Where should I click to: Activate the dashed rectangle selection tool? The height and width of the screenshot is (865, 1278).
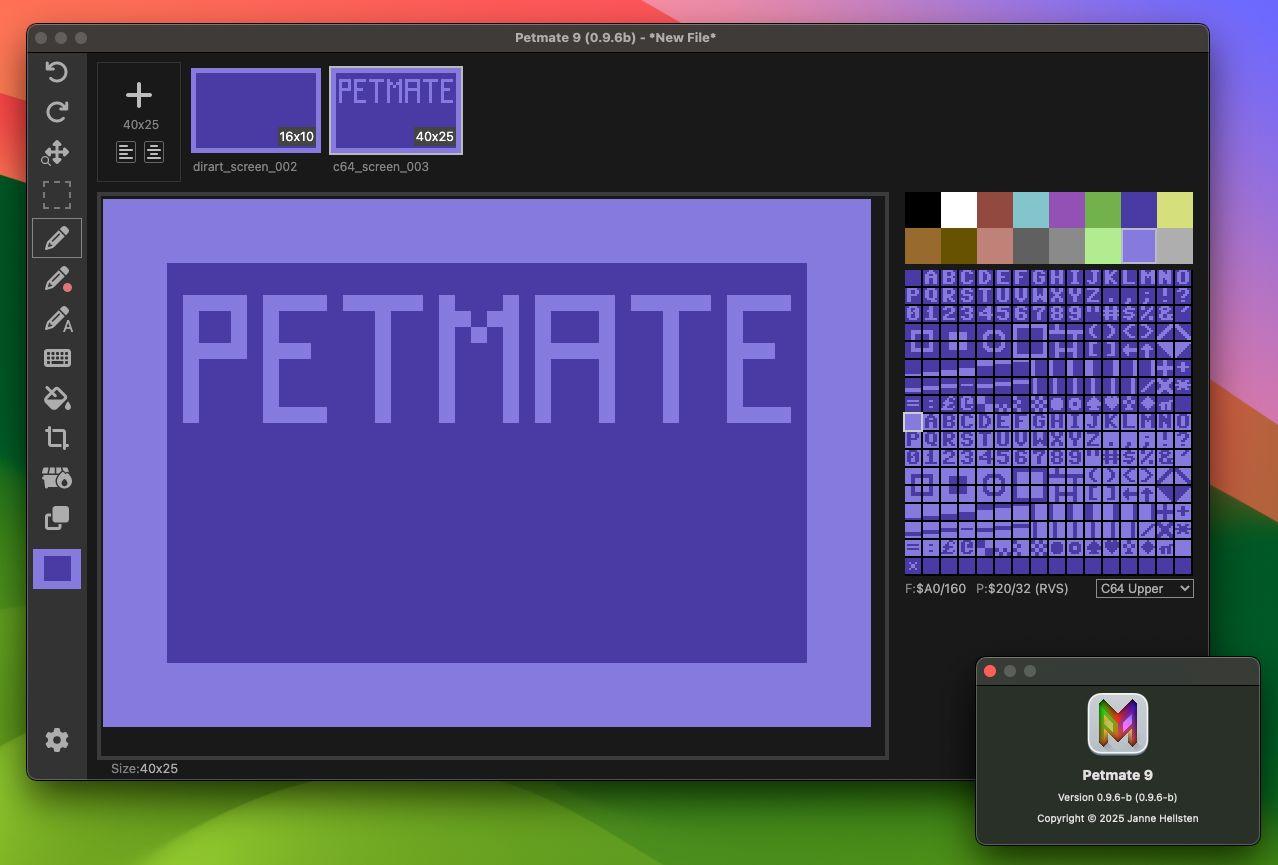coord(57,194)
